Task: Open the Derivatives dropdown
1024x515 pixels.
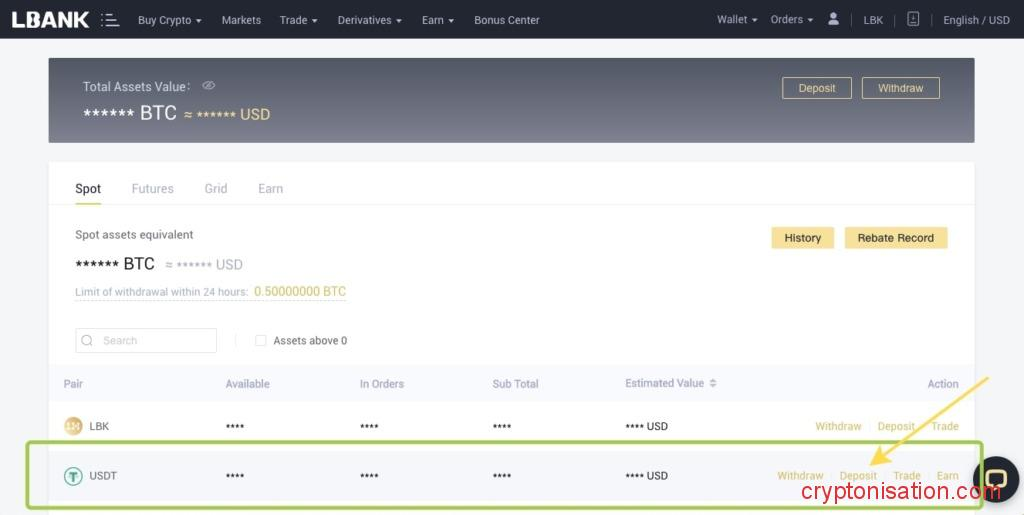Action: click(369, 20)
